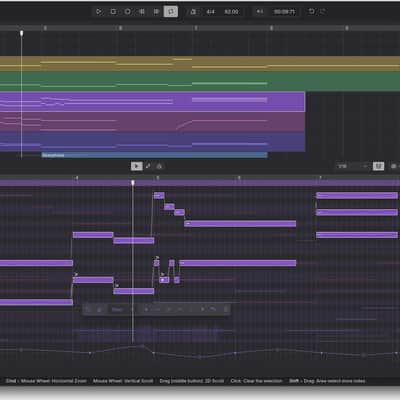Screen dimensions: 400x400
Task: Toggle the metronome icon beside 4/4
Action: [x=193, y=12]
